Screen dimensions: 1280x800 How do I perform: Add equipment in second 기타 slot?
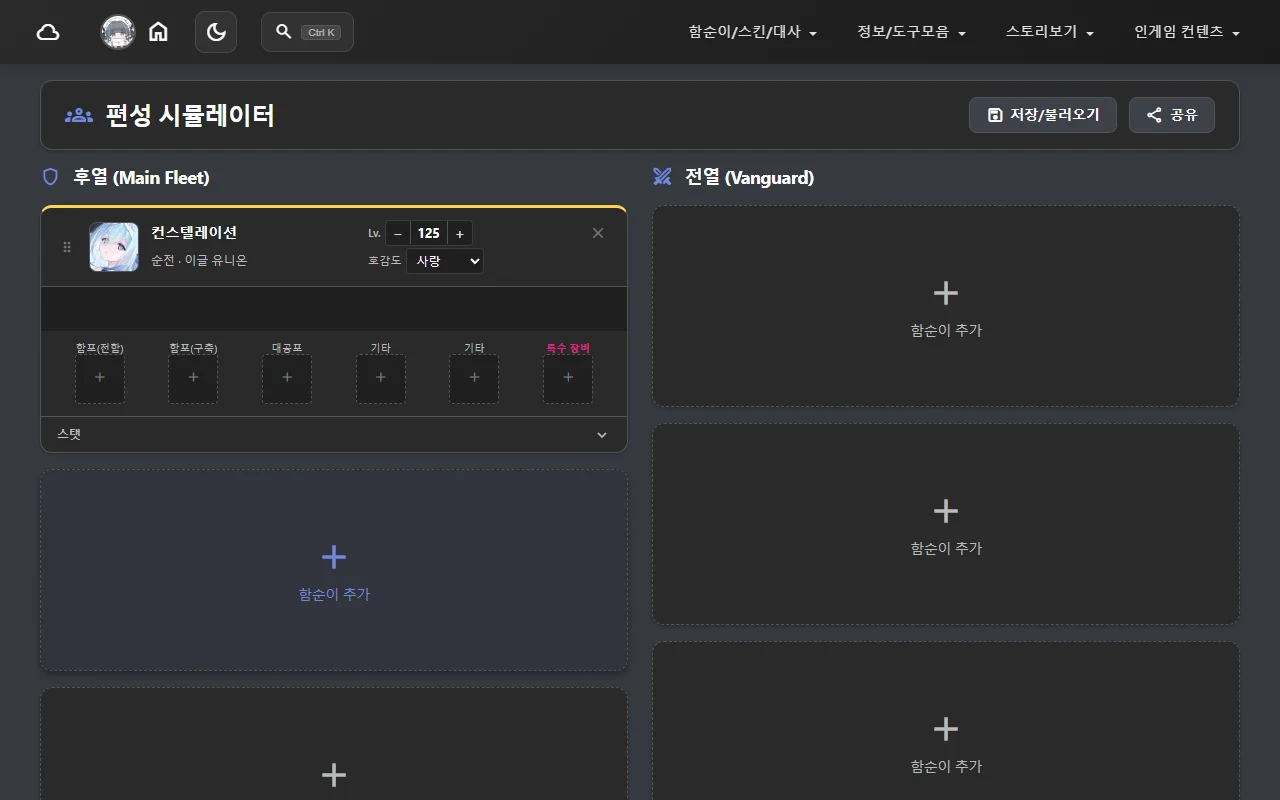[x=474, y=378]
